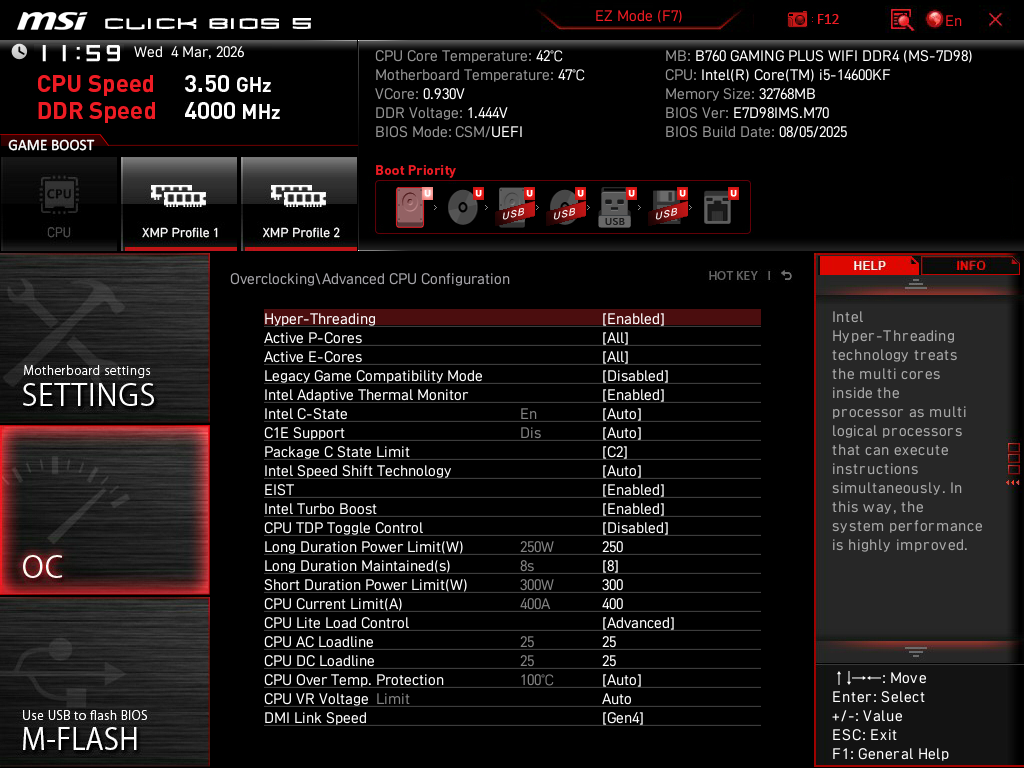Edit CPU VR Voltage Limit Auto value

pyautogui.click(x=616, y=698)
